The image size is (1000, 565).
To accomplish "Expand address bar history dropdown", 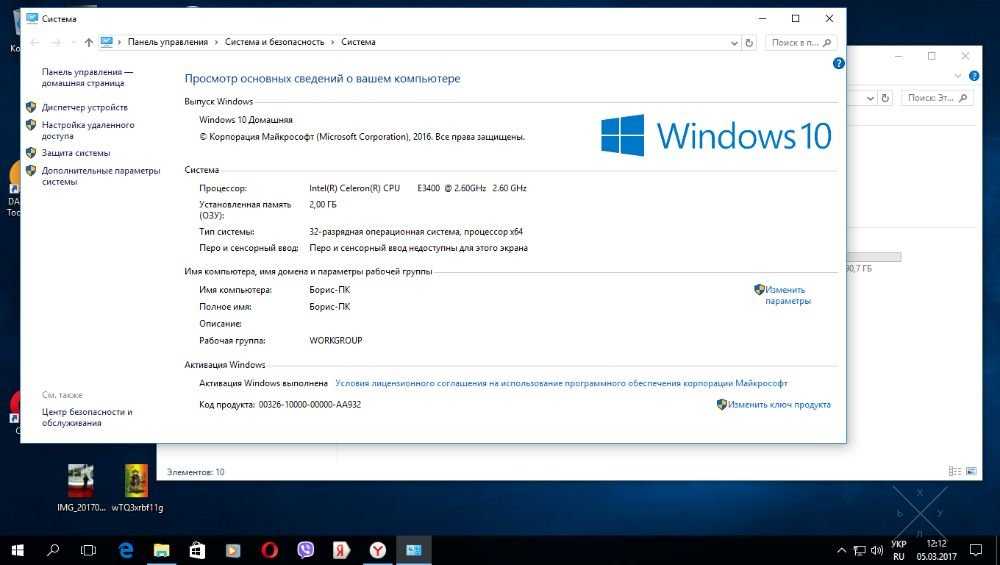I will (734, 43).
